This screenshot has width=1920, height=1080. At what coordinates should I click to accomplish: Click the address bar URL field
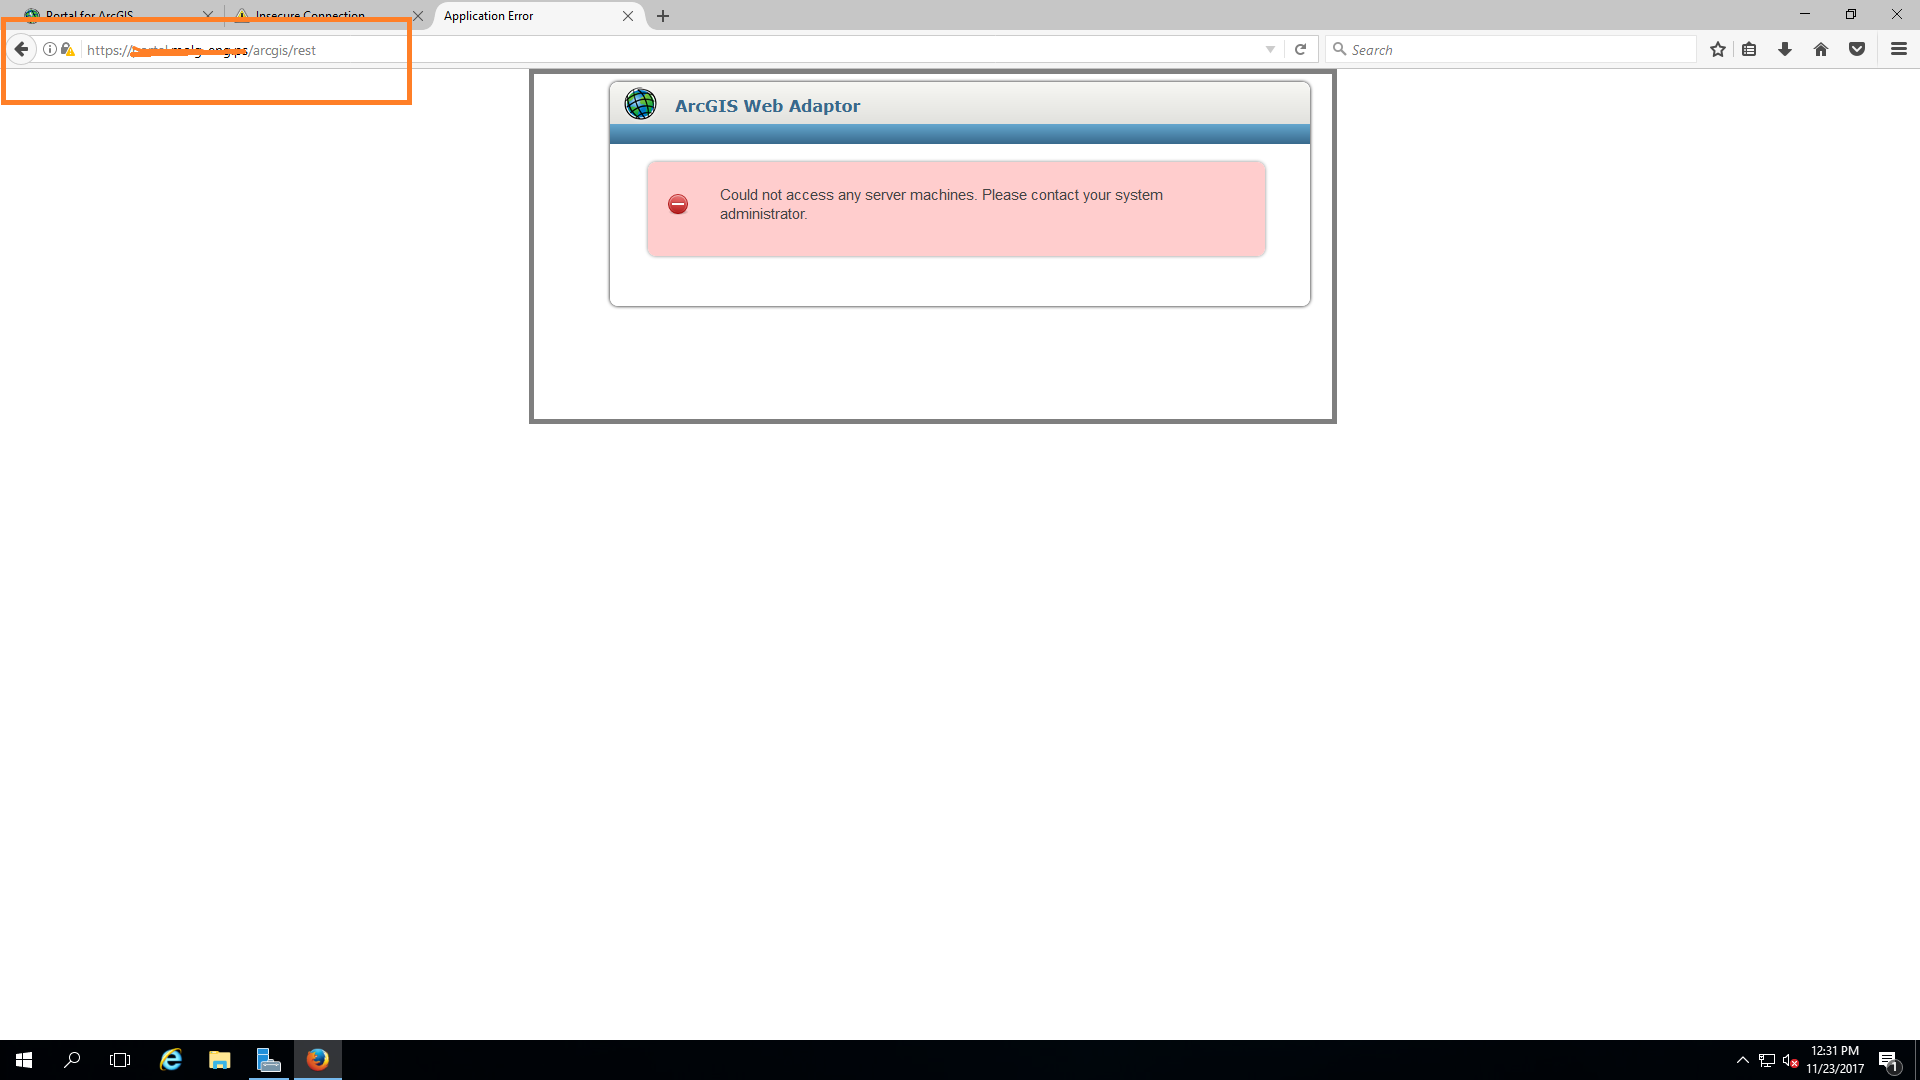[700, 49]
